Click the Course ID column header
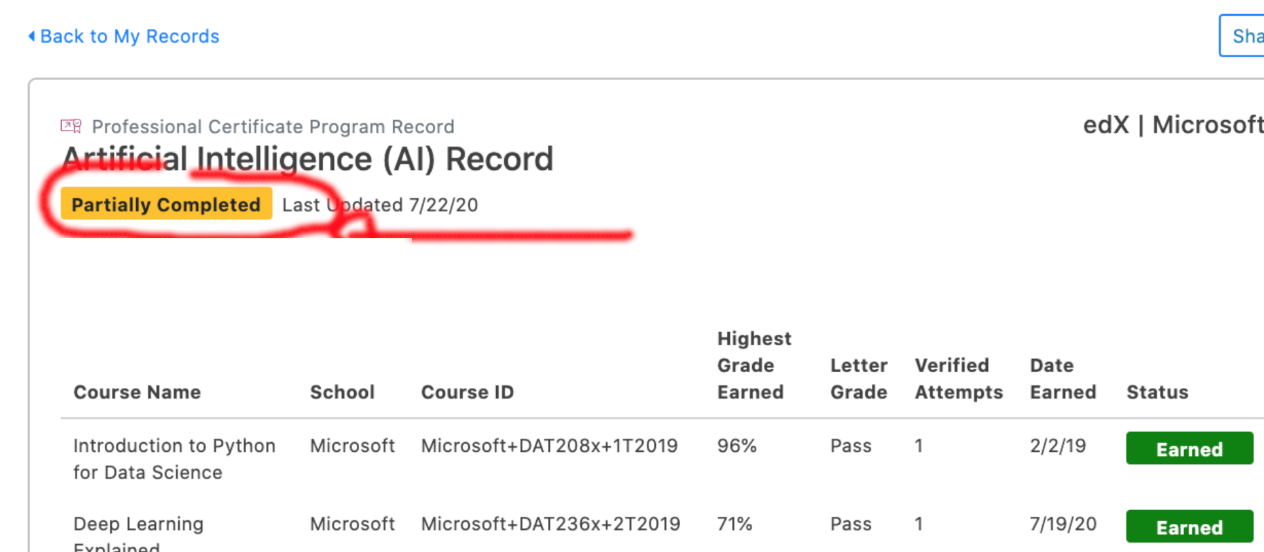The height and width of the screenshot is (552, 1264). pos(467,392)
